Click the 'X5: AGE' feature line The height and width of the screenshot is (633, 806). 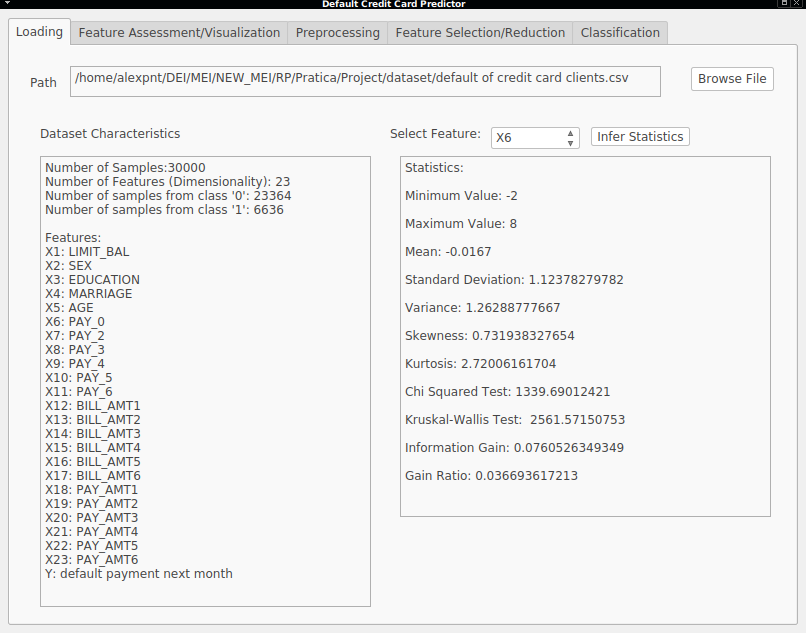[x=69, y=308]
